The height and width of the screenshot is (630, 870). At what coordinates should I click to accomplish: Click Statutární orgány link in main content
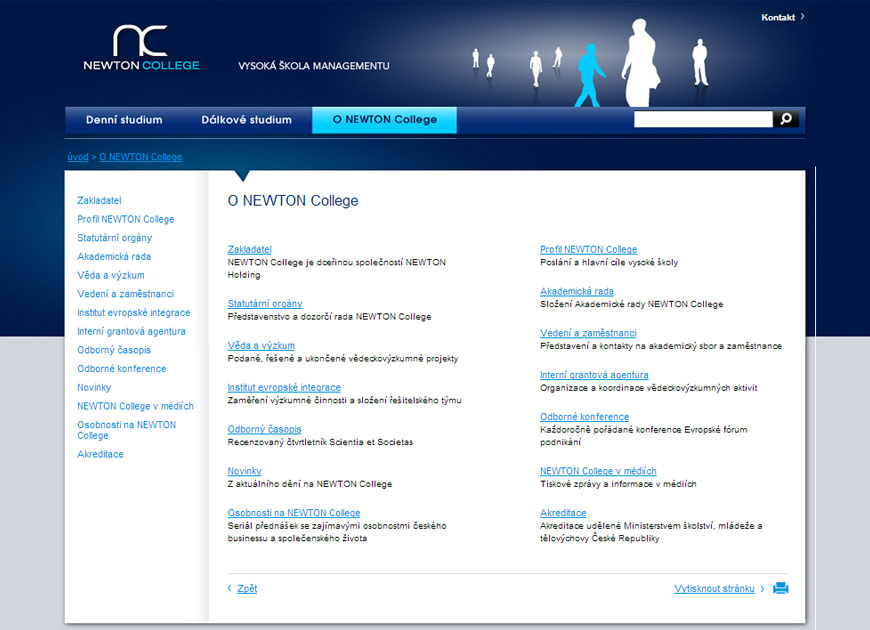[x=265, y=304]
